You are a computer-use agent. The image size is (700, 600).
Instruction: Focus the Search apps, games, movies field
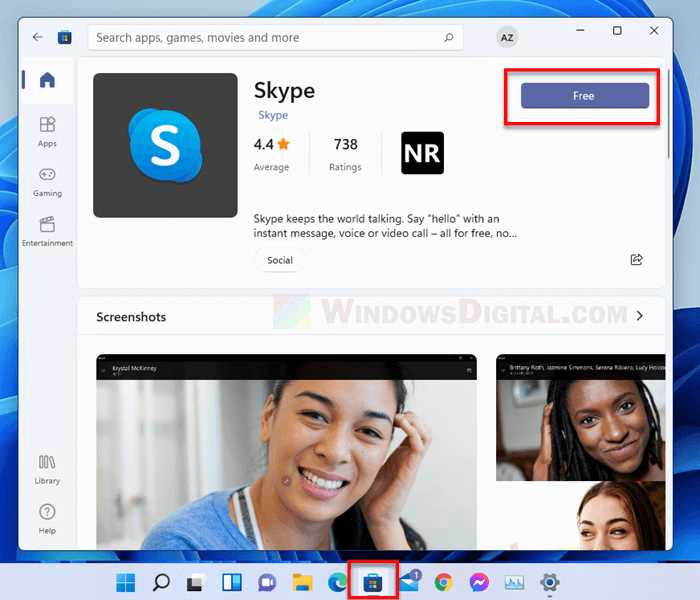click(275, 38)
